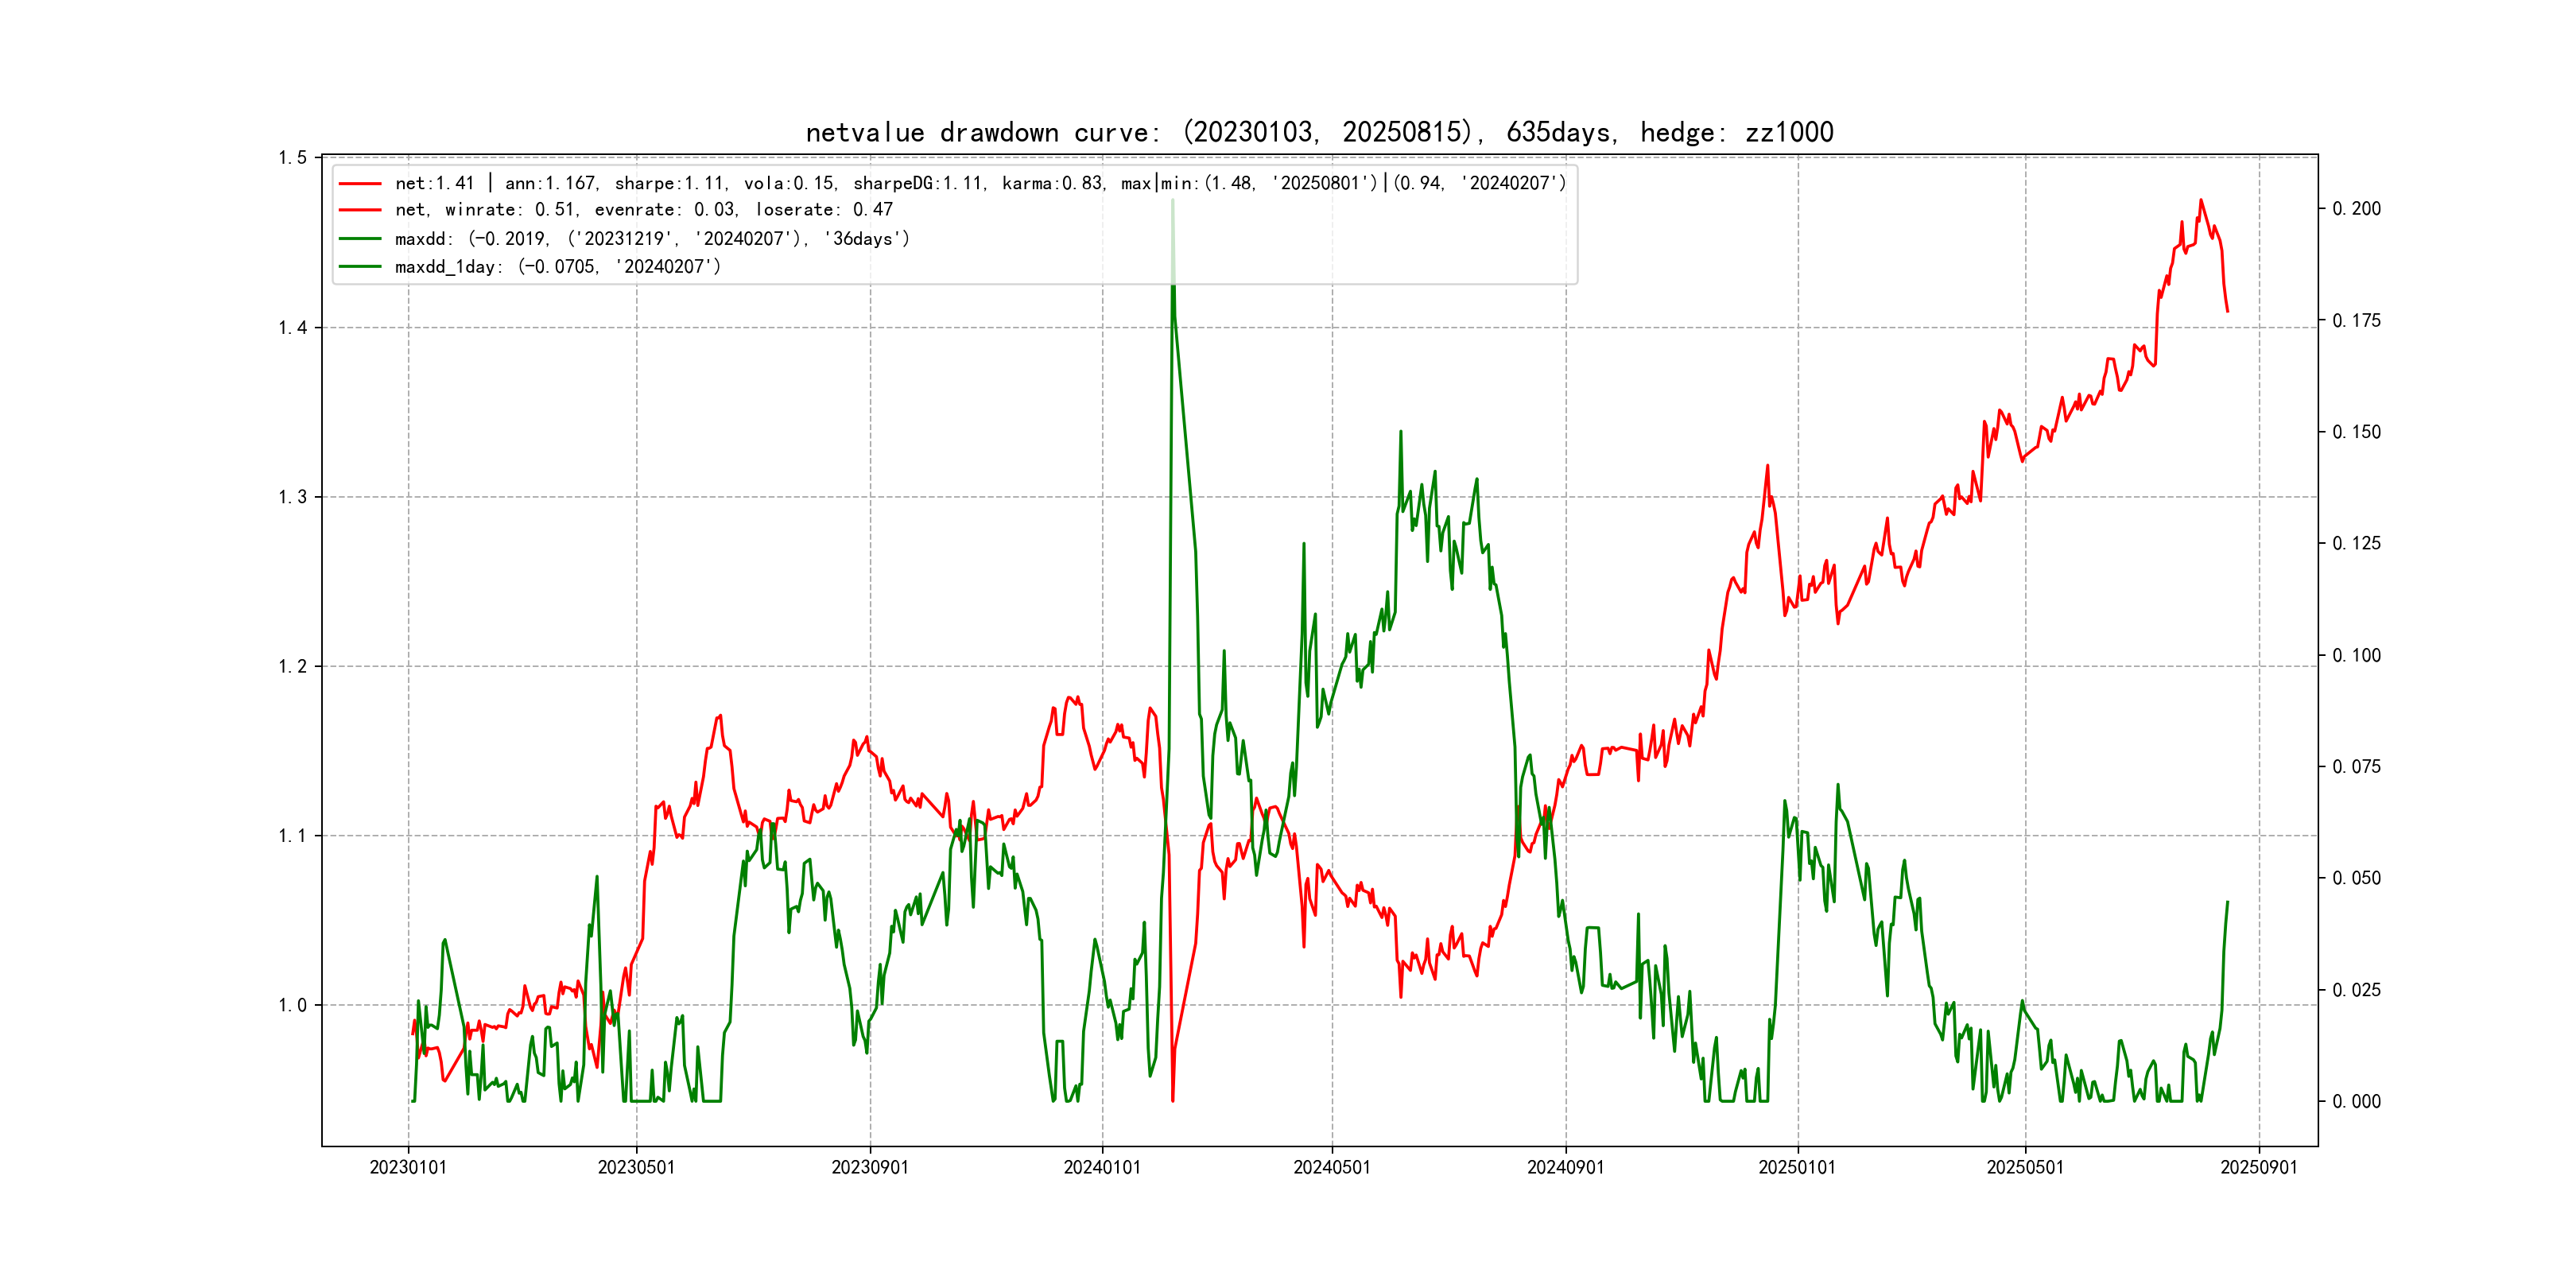This screenshot has height=1288, width=2576.
Task: Click the net:1.41 ann:1.167 legend label
Action: coord(980,183)
